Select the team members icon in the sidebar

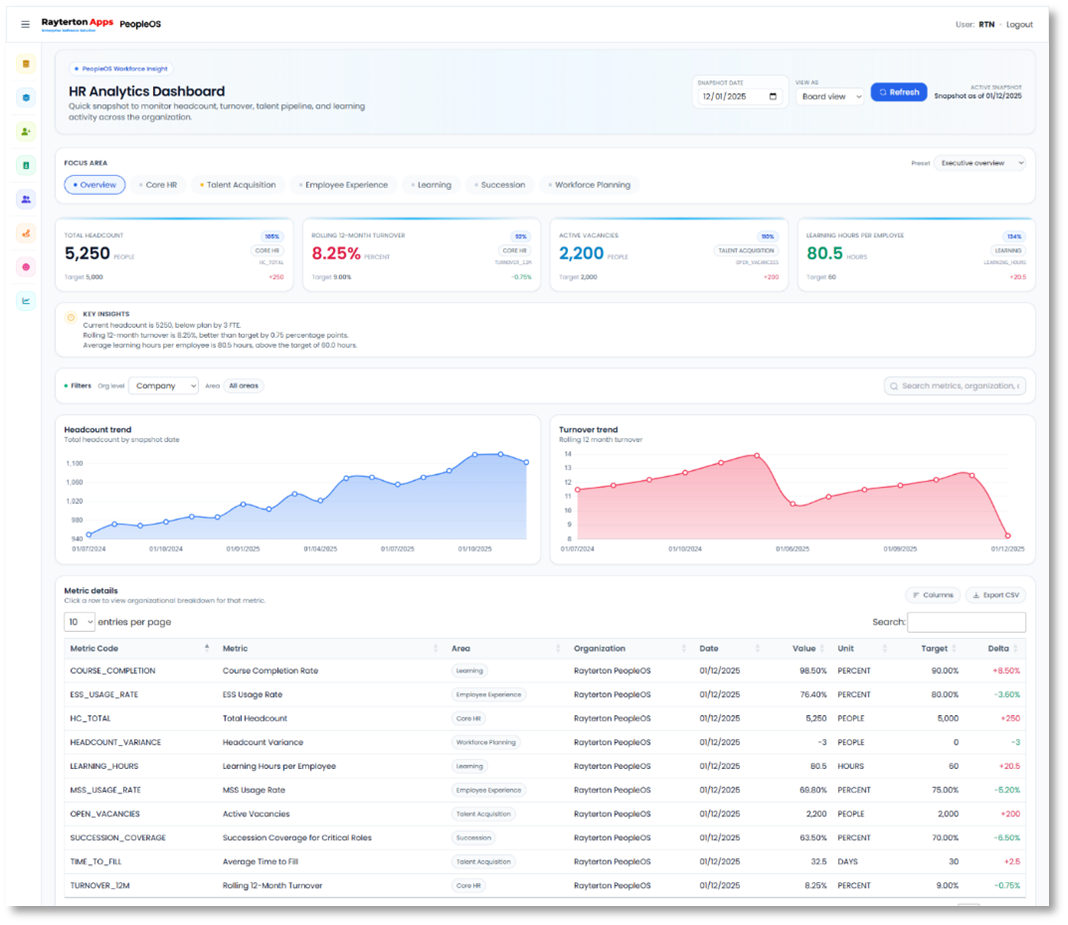(25, 199)
